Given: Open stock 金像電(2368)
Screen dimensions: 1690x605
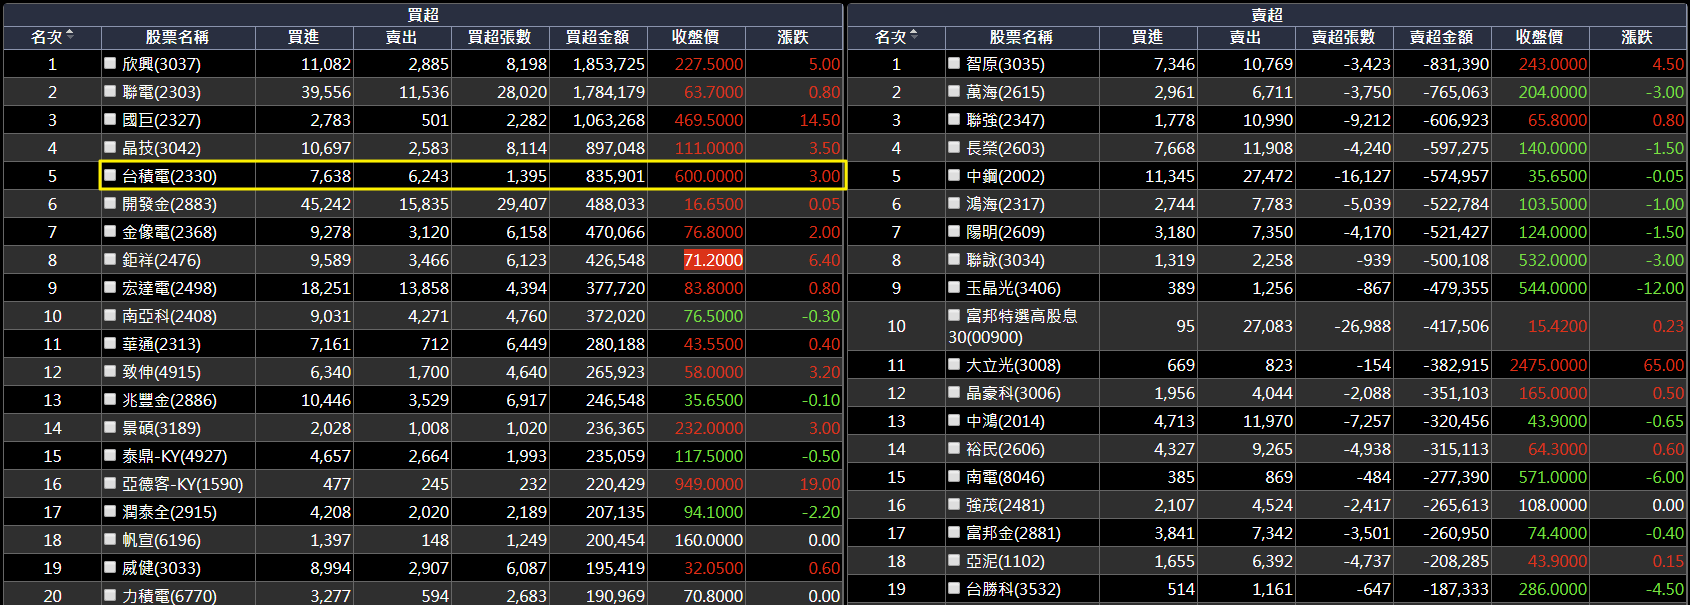Looking at the screenshot, I should [x=169, y=232].
